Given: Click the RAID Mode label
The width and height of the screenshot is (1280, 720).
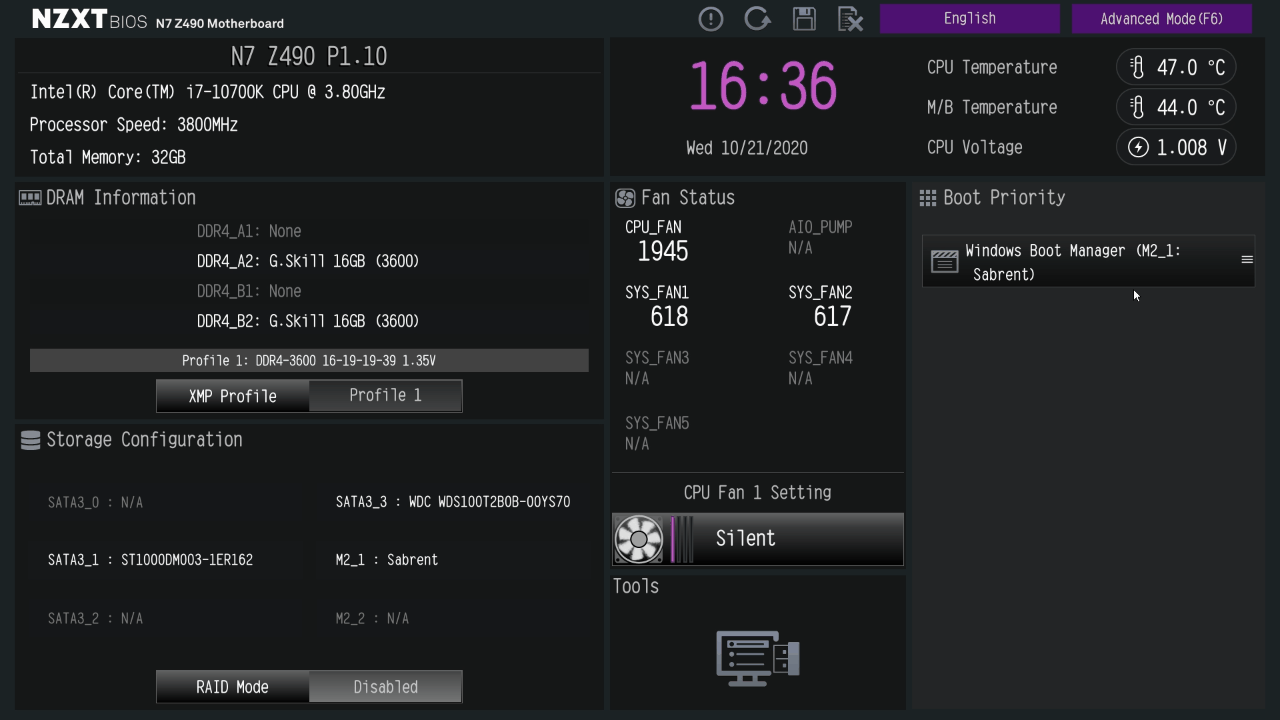Looking at the screenshot, I should tap(233, 687).
